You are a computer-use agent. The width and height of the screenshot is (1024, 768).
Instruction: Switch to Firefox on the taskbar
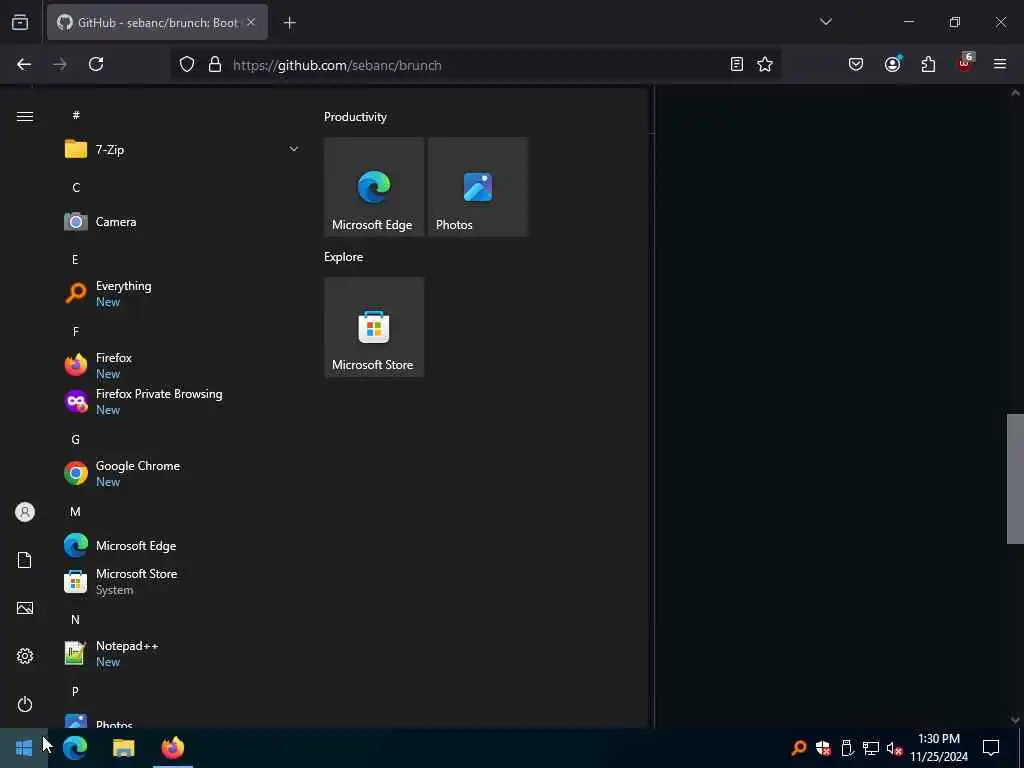(173, 748)
